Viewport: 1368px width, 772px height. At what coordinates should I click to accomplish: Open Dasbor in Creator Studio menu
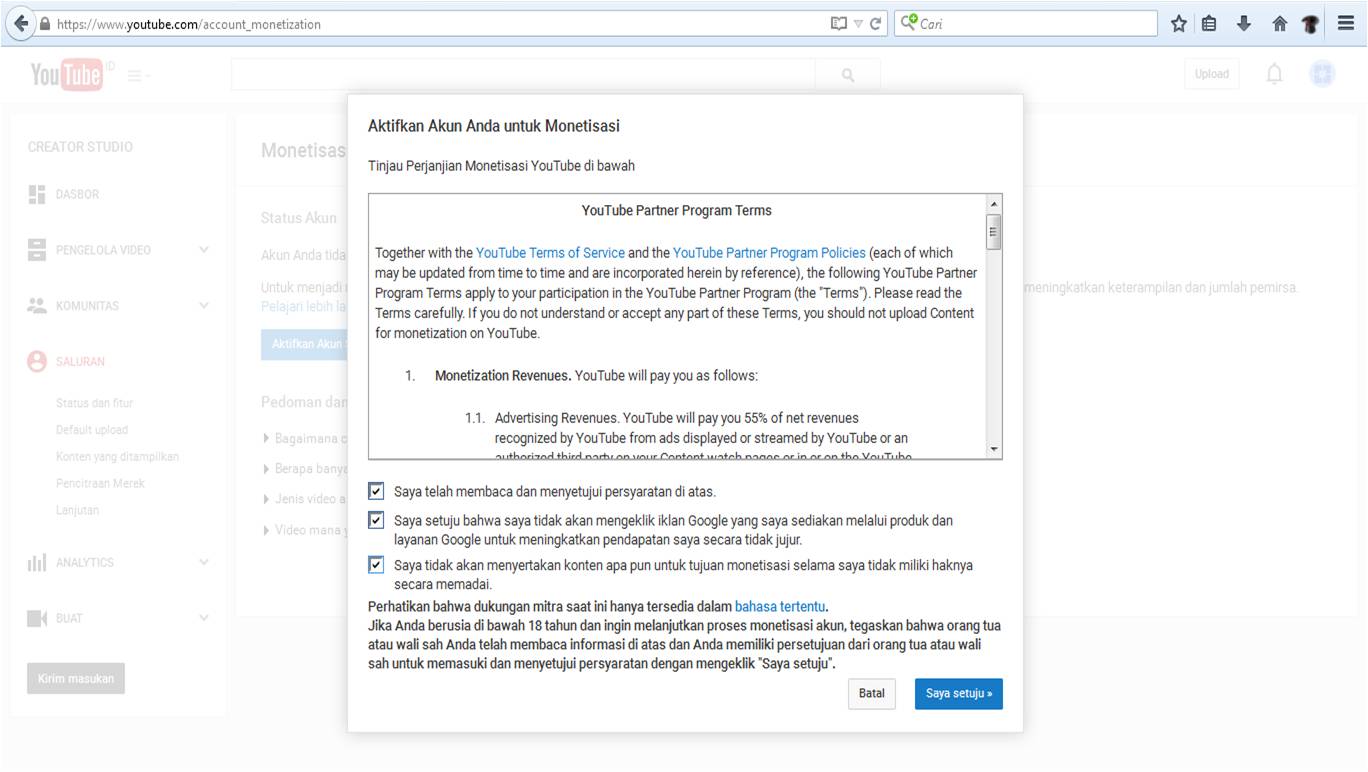[x=77, y=195]
